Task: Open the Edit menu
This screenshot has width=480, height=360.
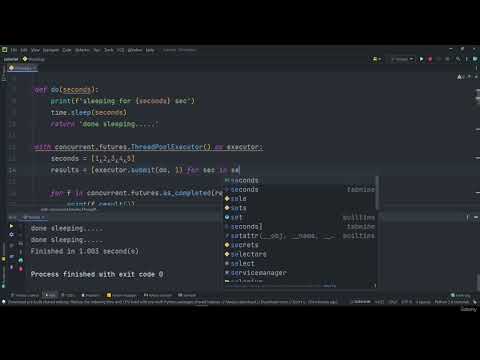Action: (x=24, y=50)
